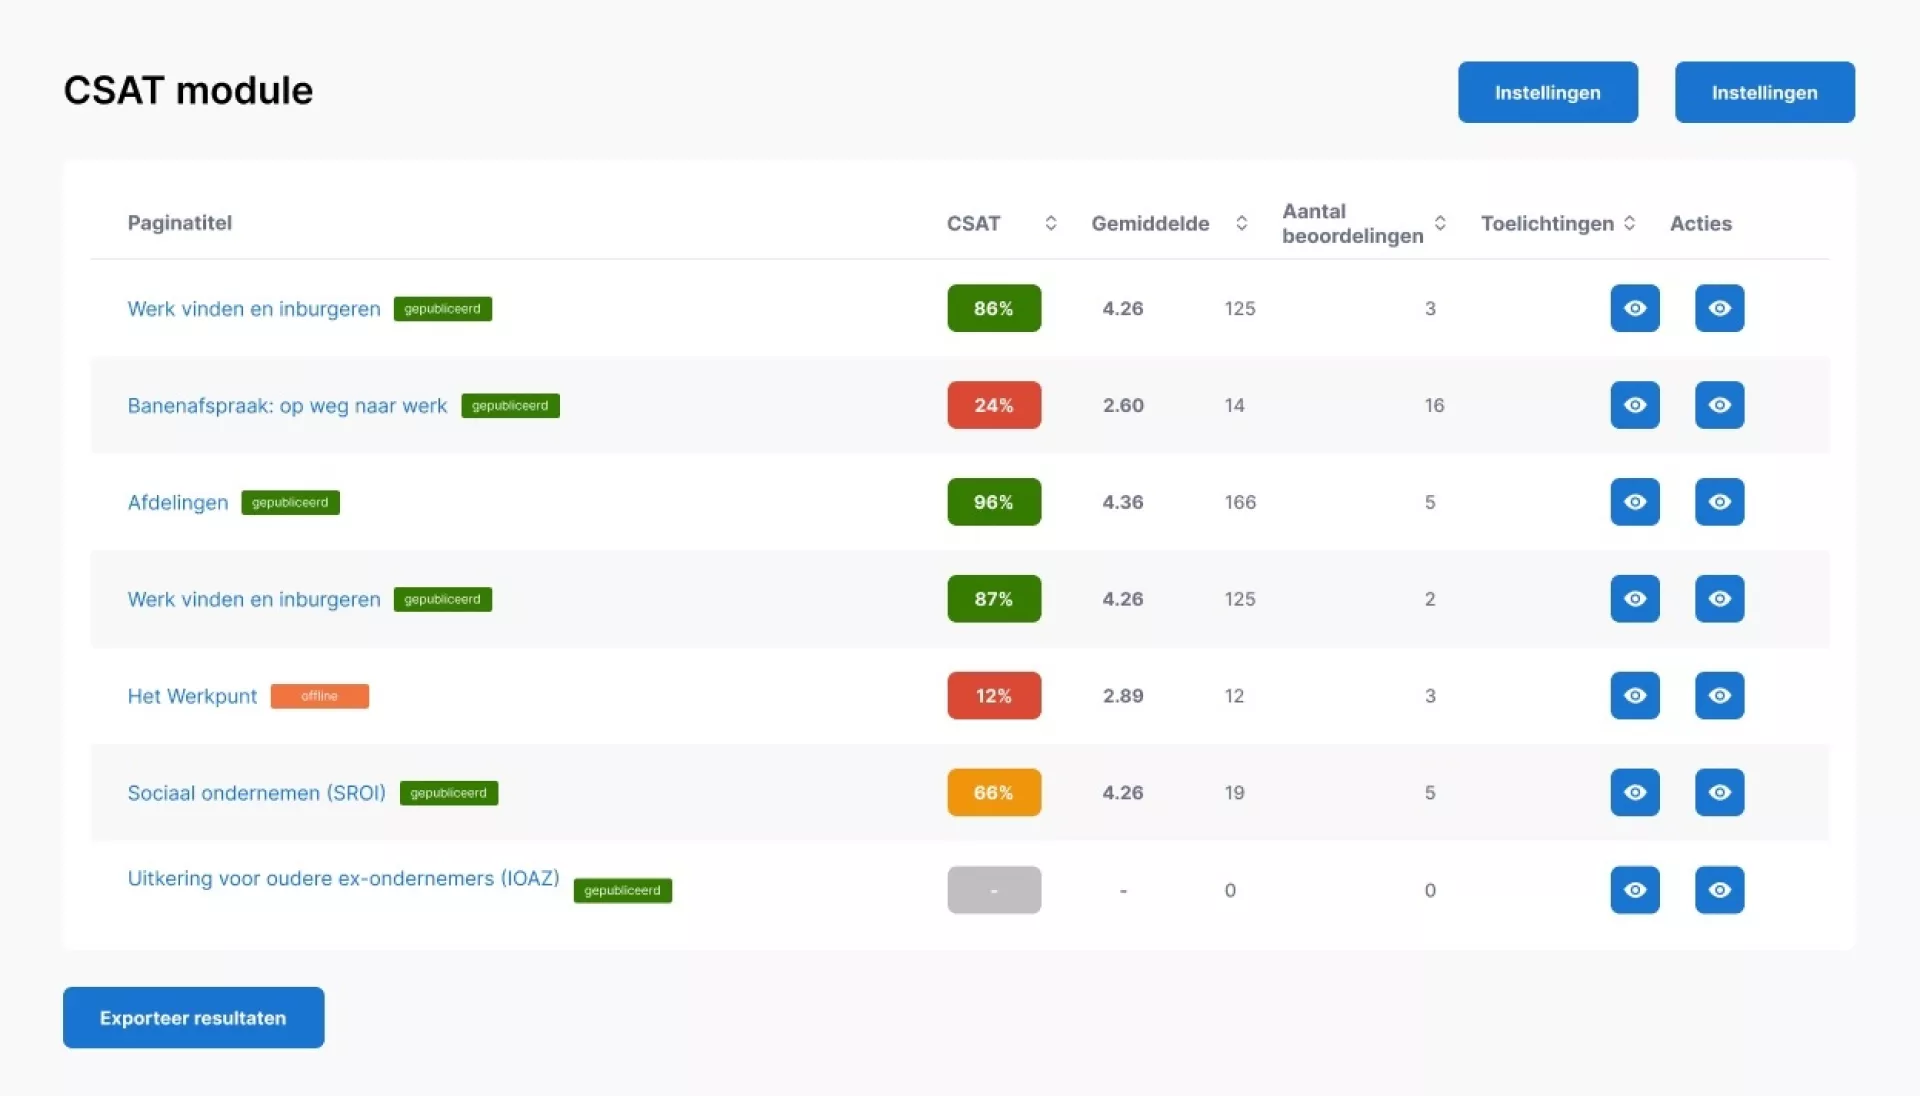Screen dimensions: 1920x1096
Task: Sort table by CSAT column arrows
Action: [1050, 223]
